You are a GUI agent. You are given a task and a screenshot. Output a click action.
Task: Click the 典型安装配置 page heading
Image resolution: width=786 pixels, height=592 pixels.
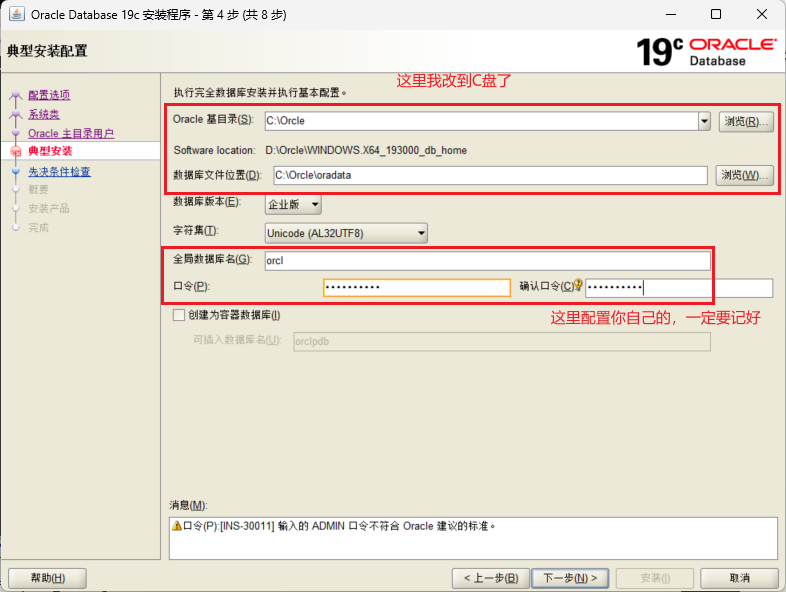[47, 51]
